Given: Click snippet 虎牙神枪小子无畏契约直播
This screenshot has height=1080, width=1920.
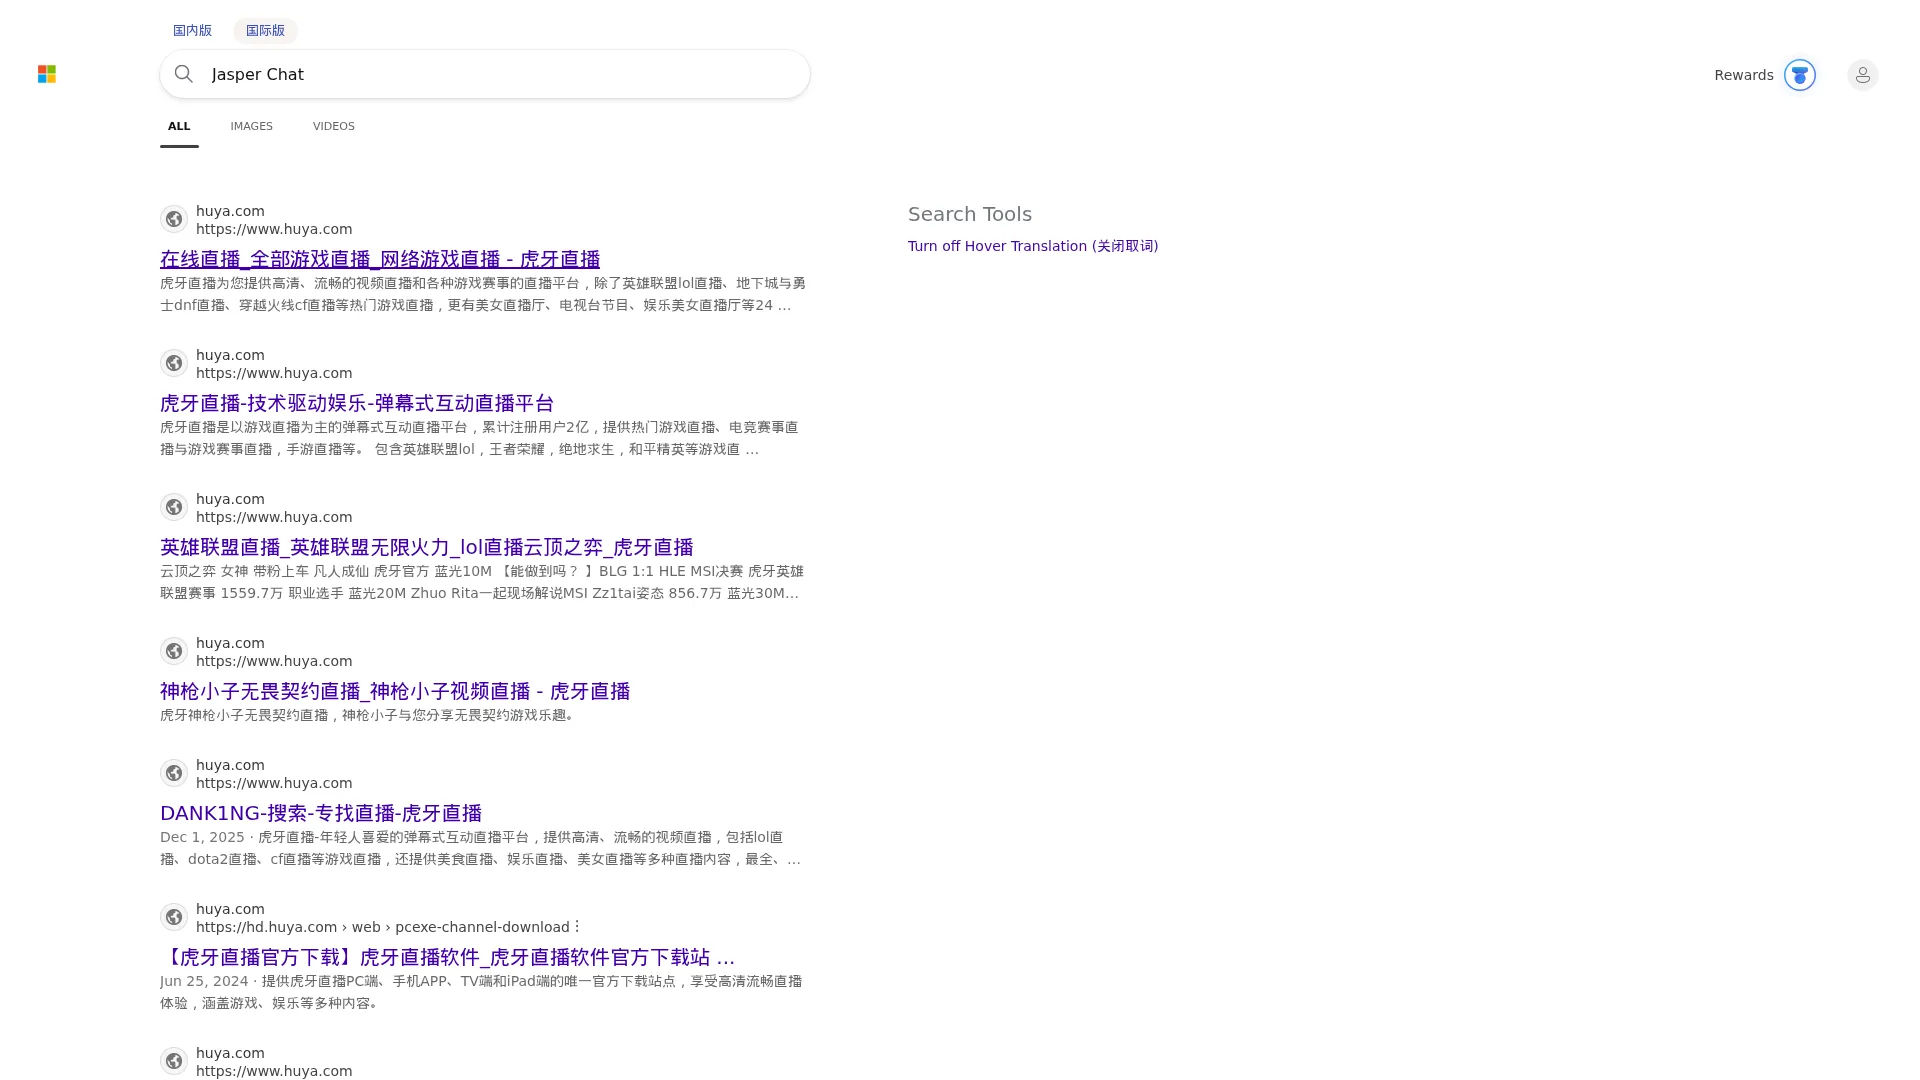Looking at the screenshot, I should [x=369, y=715].
